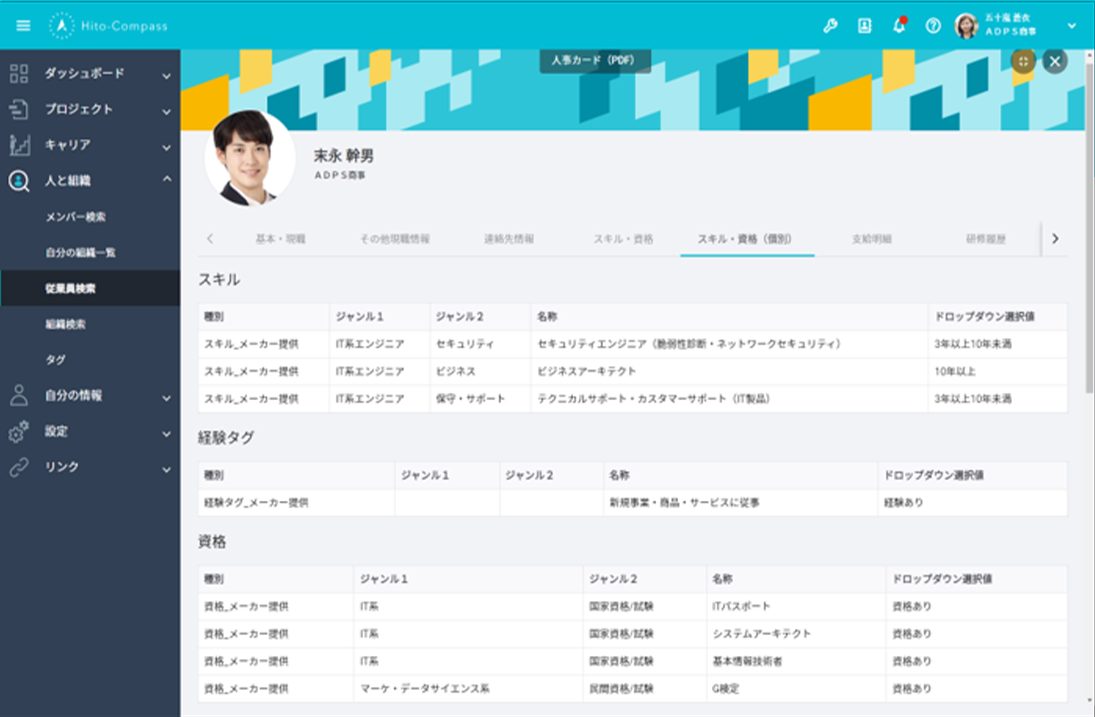Click the ビジネスアーキテクト skill cell
The image size is (1095, 717).
pyautogui.click(x=729, y=371)
